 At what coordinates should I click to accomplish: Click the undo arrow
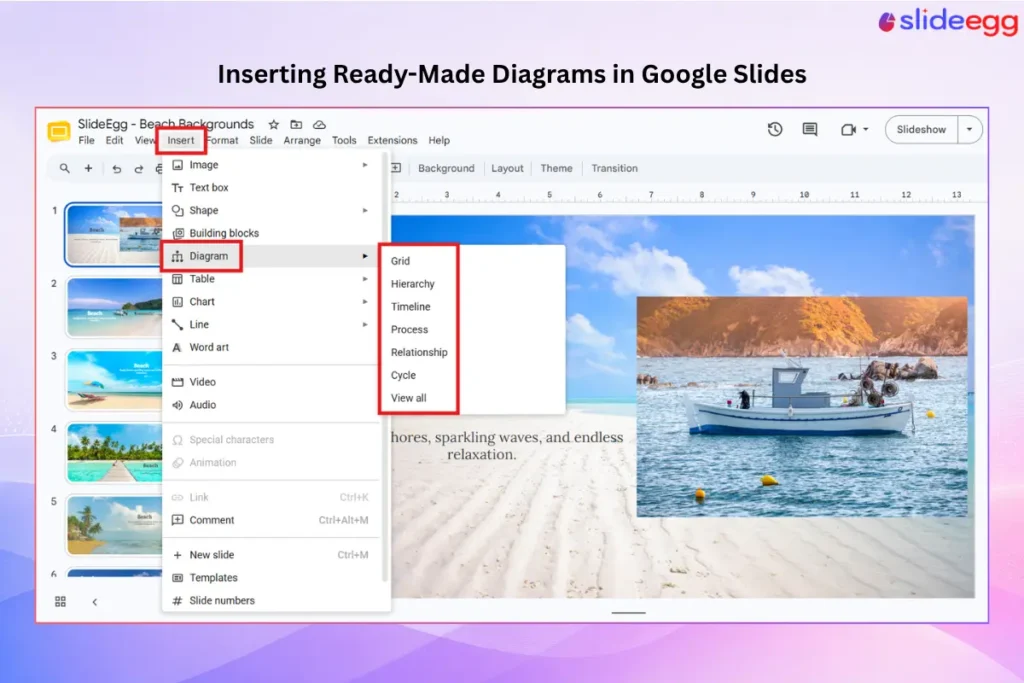click(116, 169)
